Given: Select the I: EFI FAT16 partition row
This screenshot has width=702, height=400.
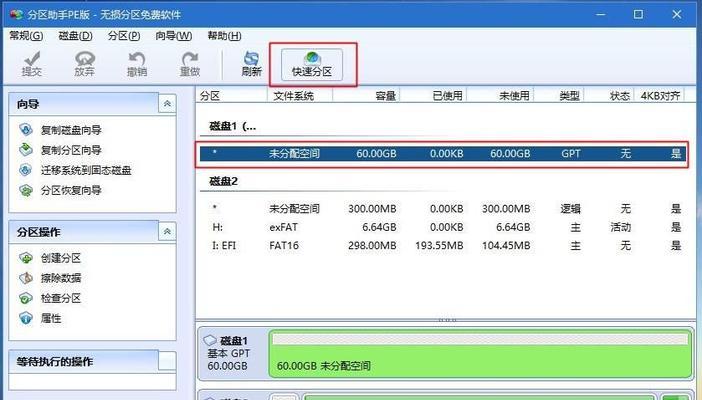Looking at the screenshot, I should click(441, 245).
